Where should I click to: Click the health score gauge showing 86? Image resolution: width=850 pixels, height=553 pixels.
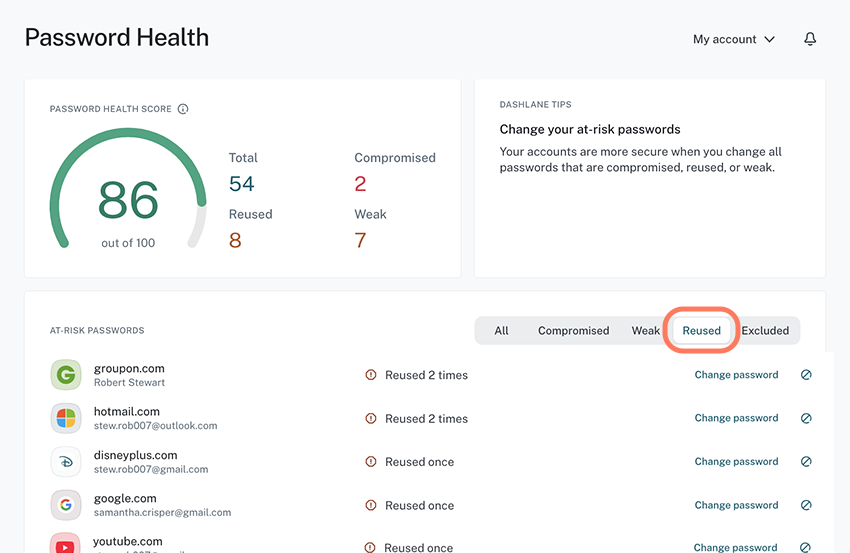click(x=128, y=200)
